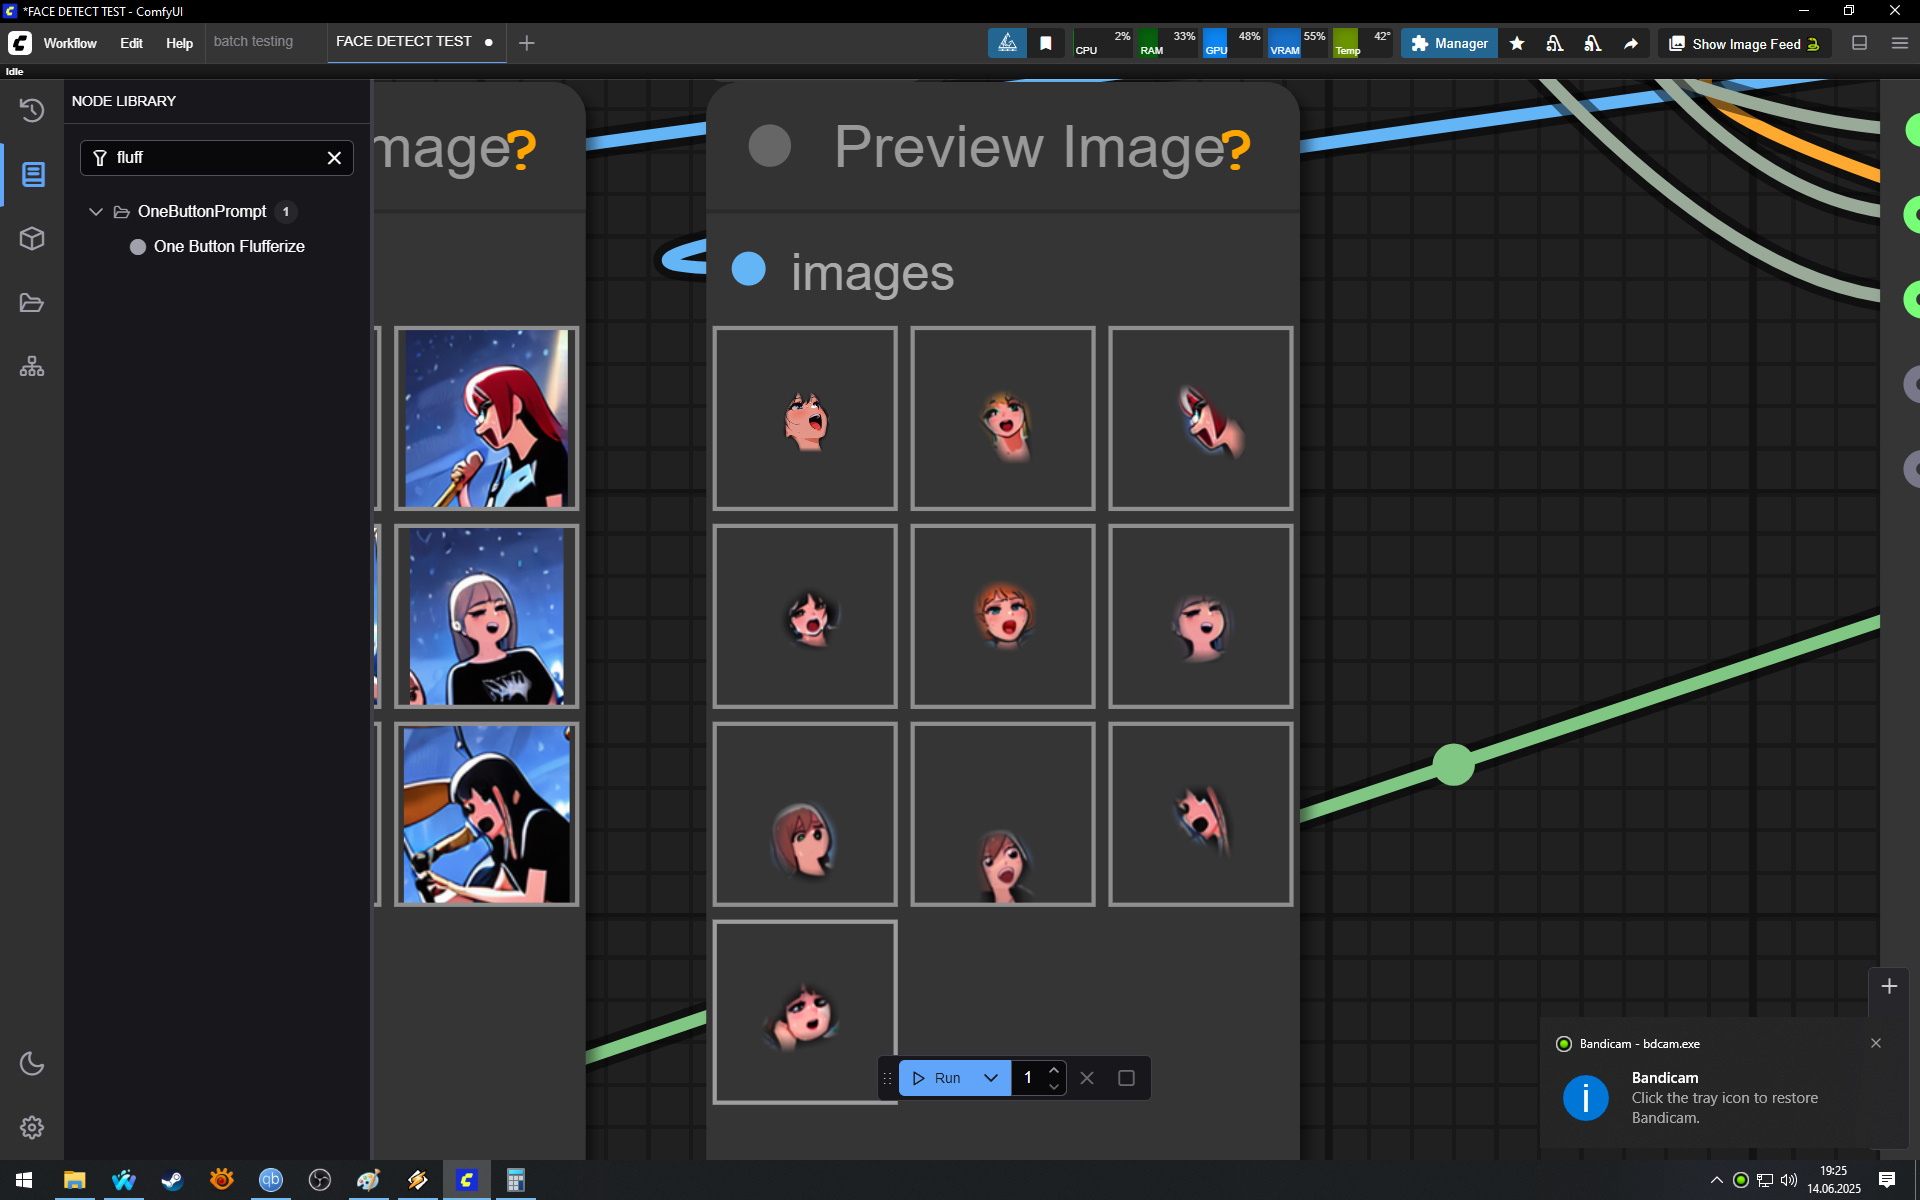Add a new workflow tab with plus
The height and width of the screenshot is (1200, 1920).
point(527,43)
